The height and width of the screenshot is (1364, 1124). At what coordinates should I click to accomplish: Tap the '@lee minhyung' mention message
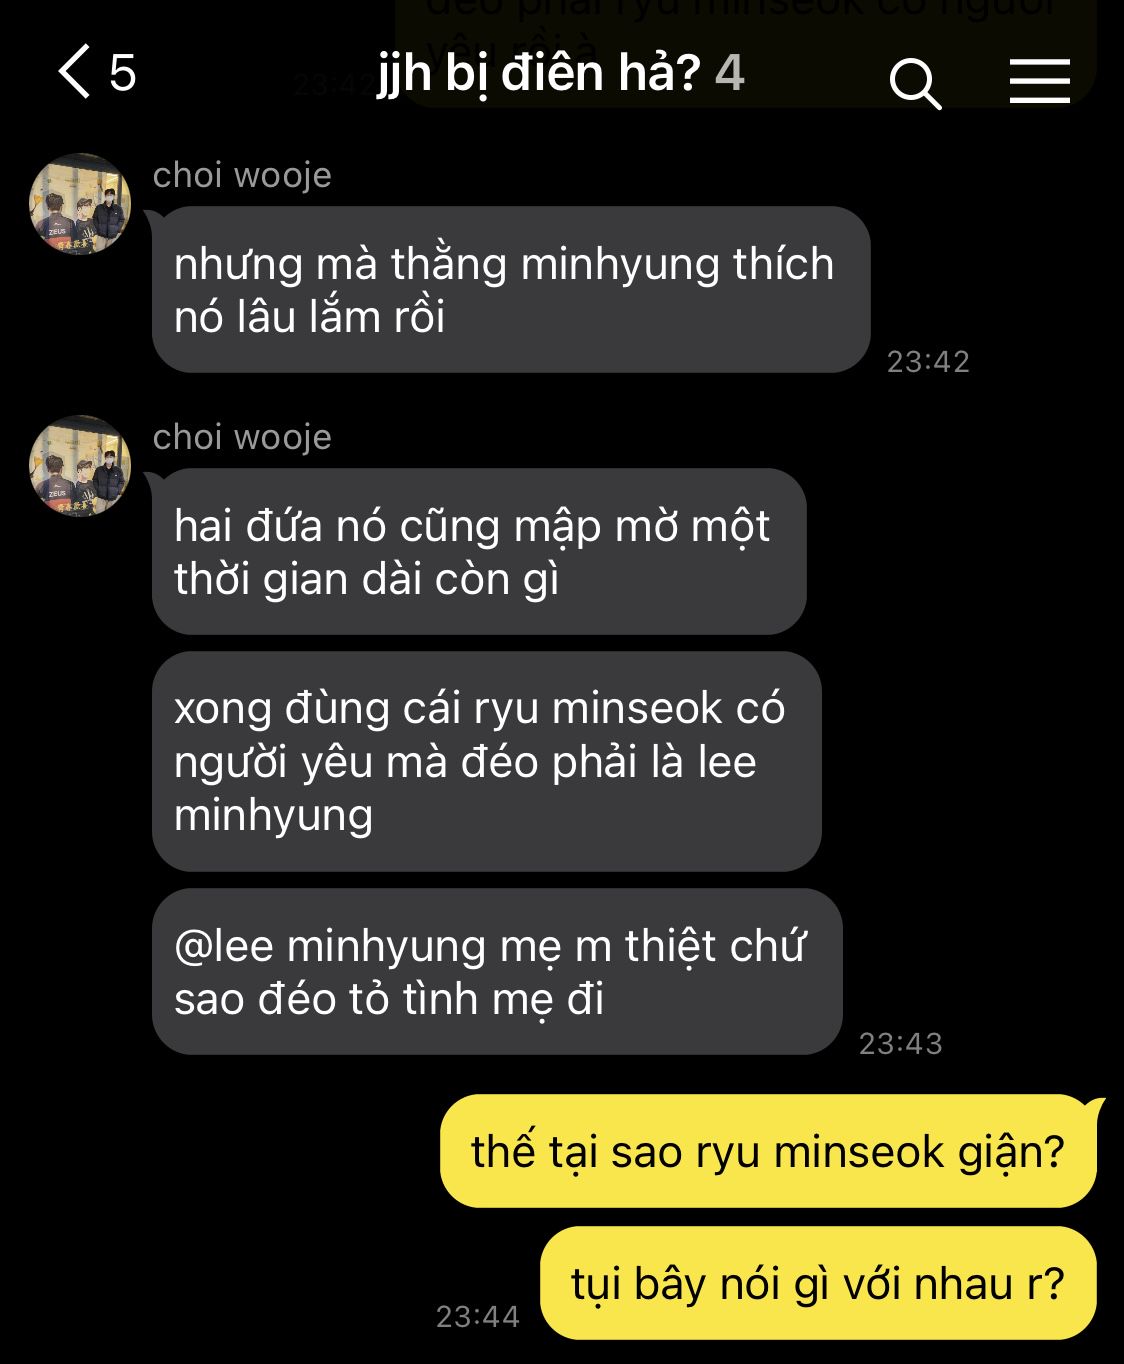tap(497, 972)
